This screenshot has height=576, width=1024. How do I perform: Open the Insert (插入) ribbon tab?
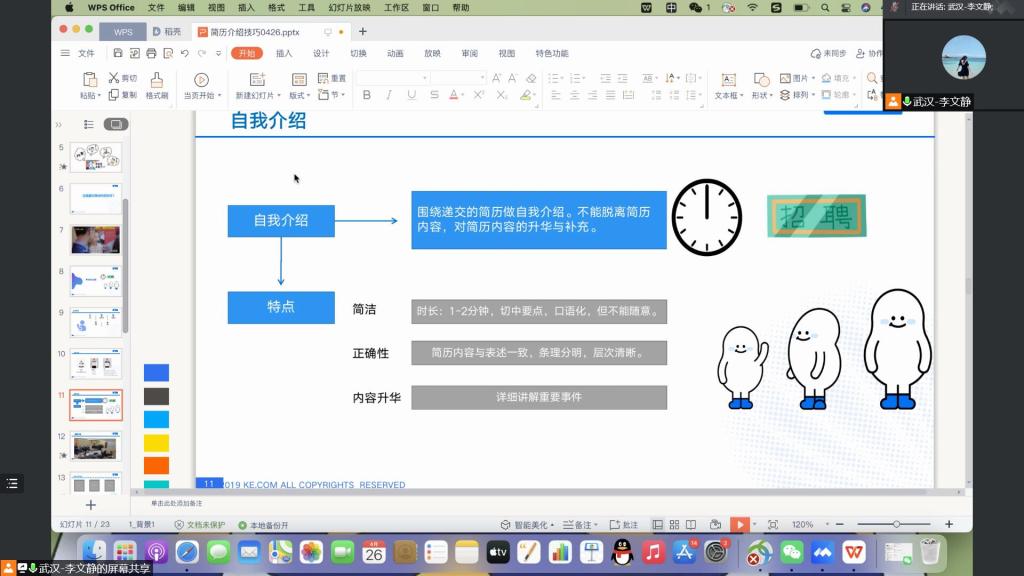(x=284, y=54)
